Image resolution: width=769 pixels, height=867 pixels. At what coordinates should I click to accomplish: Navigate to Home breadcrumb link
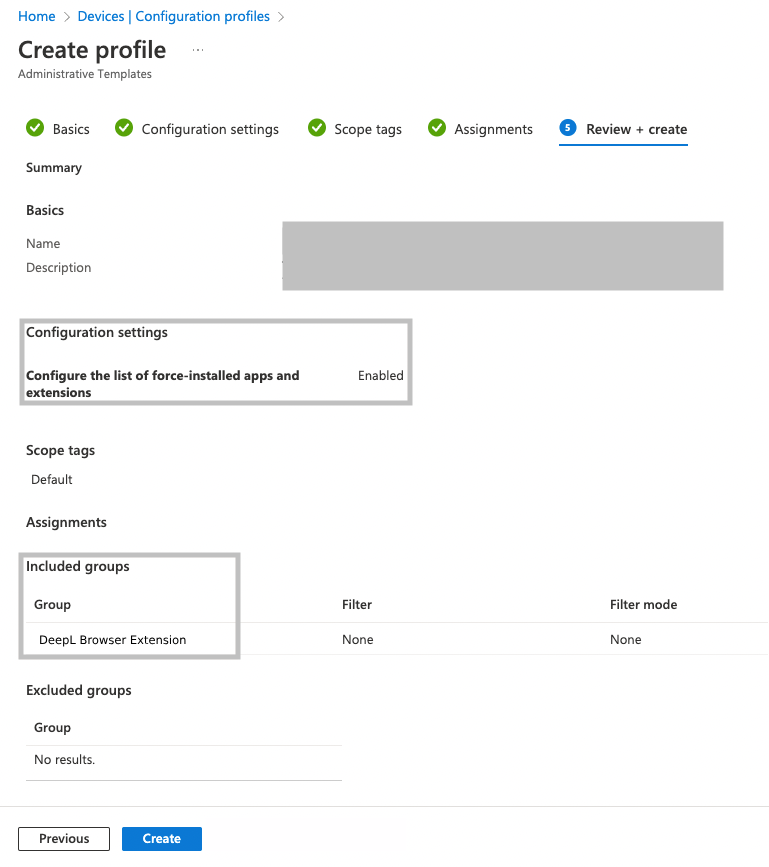pos(37,16)
